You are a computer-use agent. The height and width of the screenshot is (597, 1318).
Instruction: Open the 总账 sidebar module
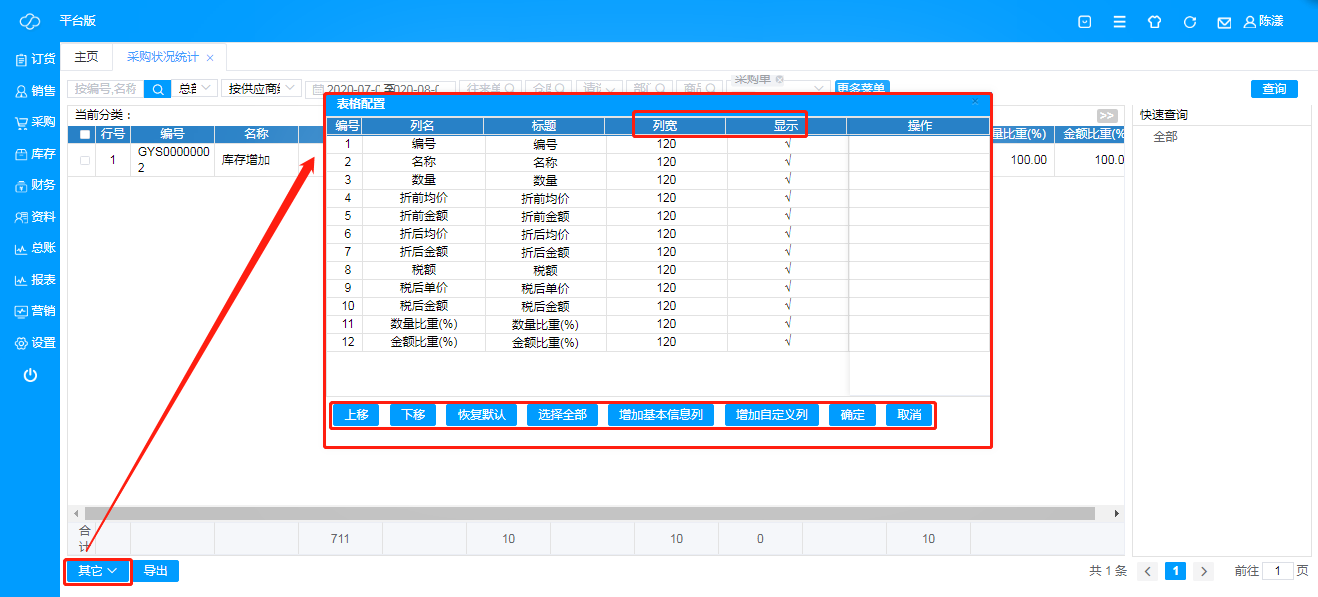(x=35, y=248)
